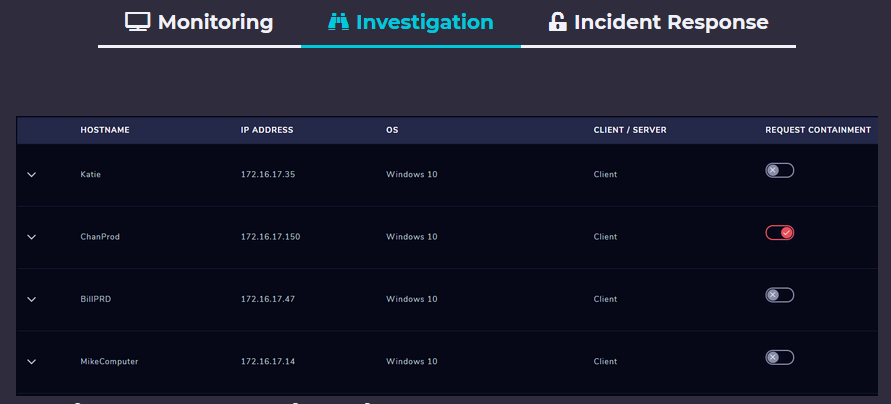This screenshot has width=891, height=404.
Task: Open the BillPRD row chevron
Action: click(31, 299)
